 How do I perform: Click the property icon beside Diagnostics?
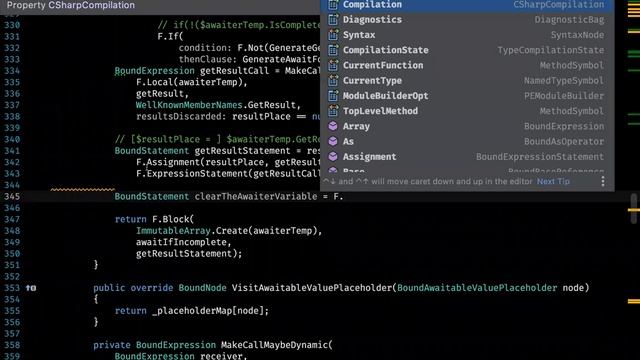(333, 19)
